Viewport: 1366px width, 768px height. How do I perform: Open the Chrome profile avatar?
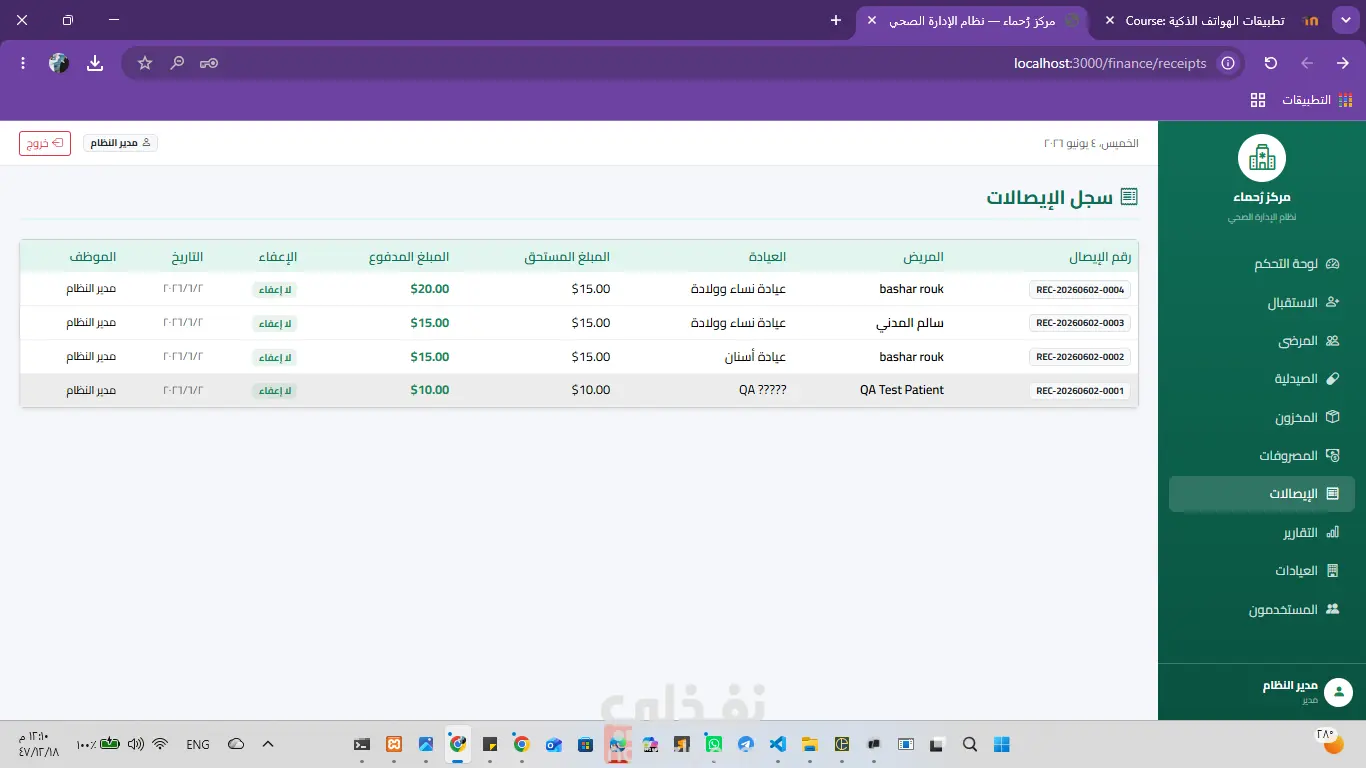(59, 63)
